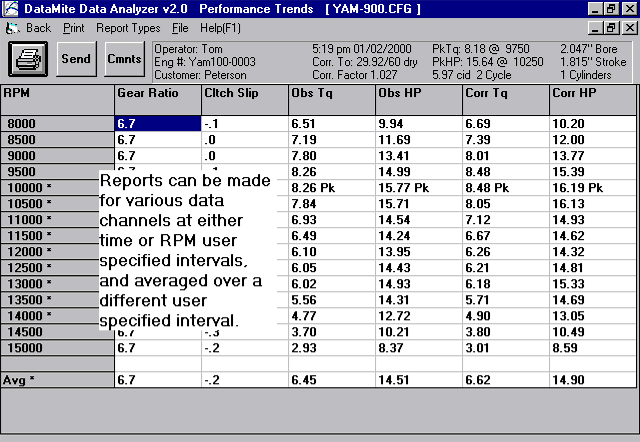Viewport: 640px width, 442px height.
Task: Click the Back arrow icon in menu bar
Action: coord(13,28)
